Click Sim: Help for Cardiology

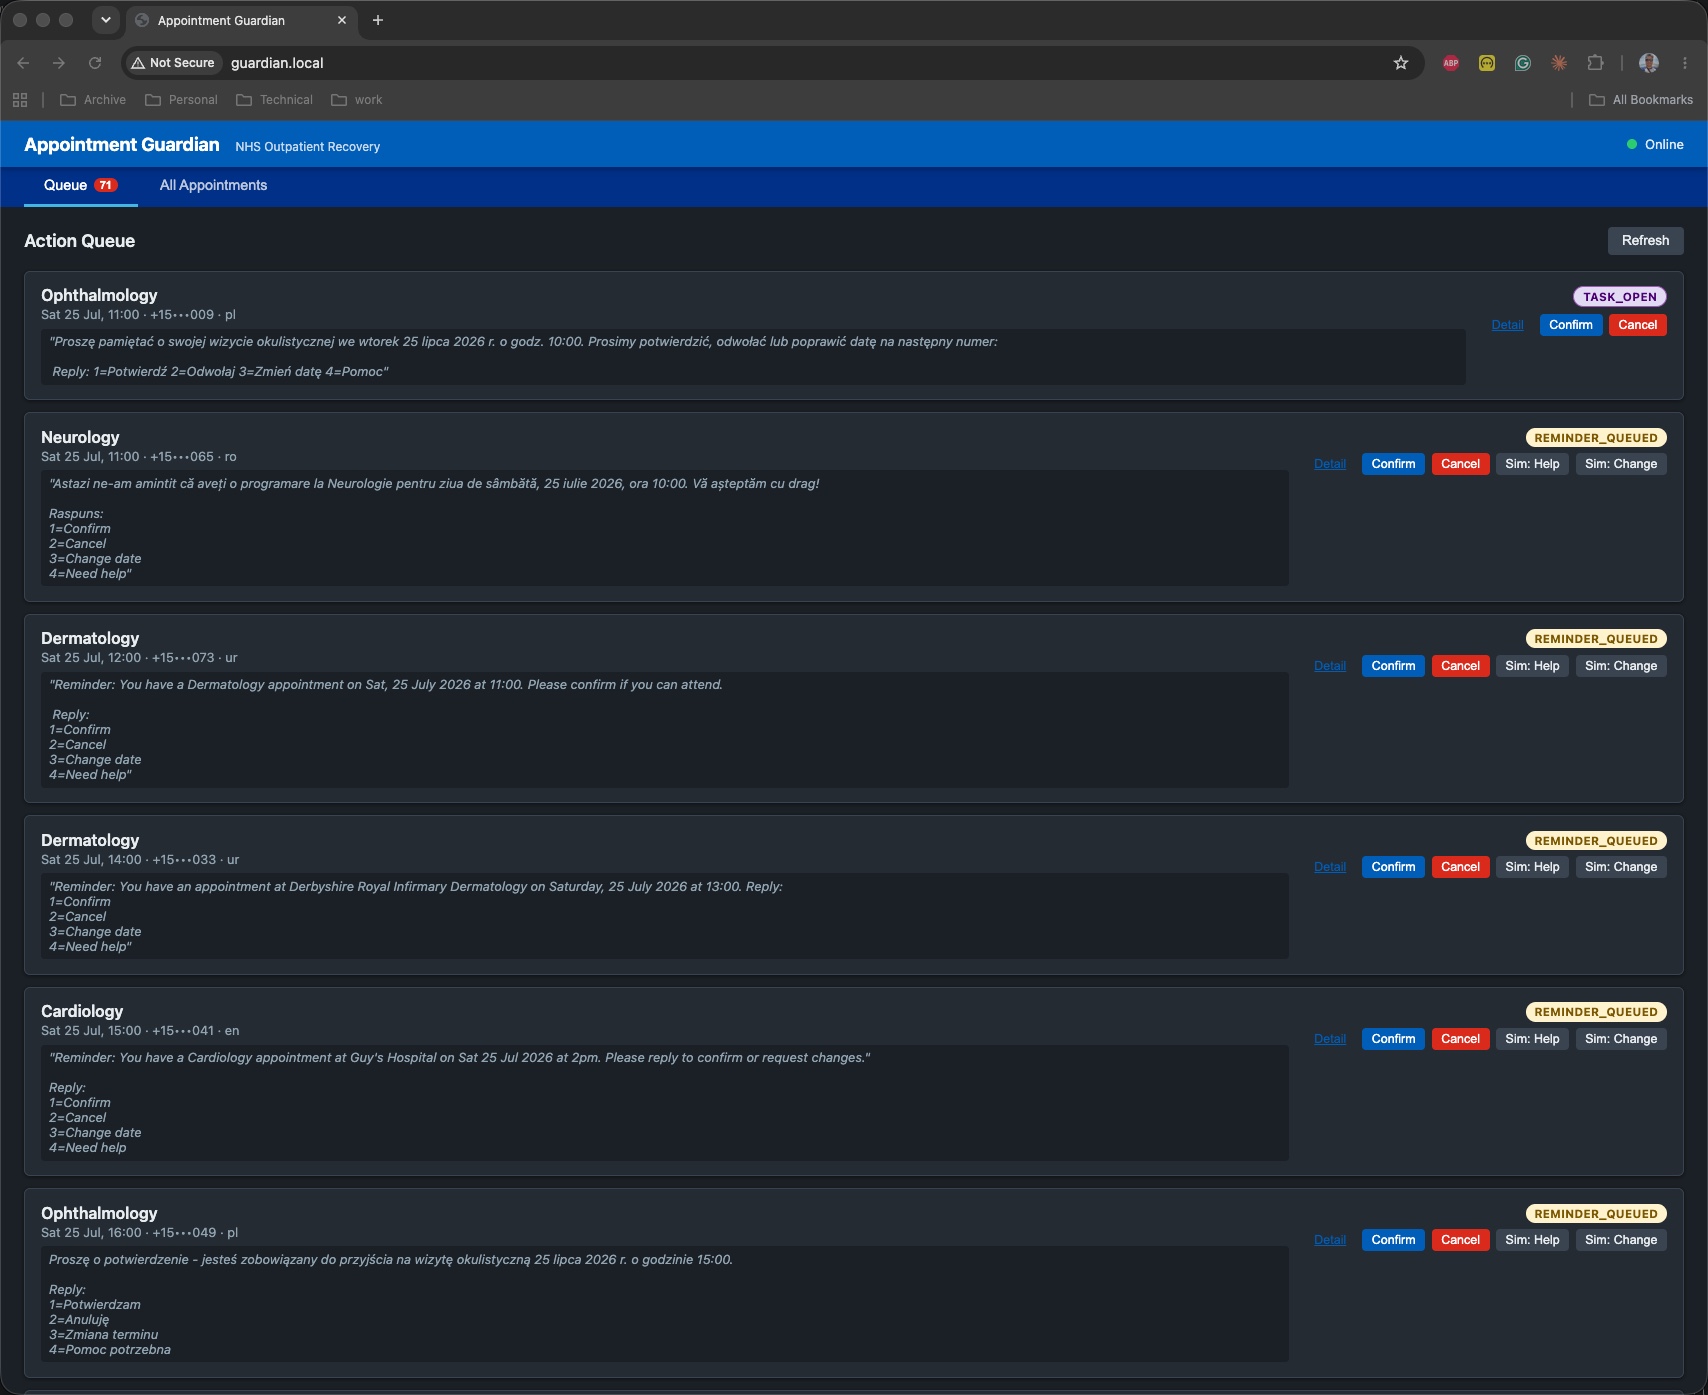[1532, 1039]
